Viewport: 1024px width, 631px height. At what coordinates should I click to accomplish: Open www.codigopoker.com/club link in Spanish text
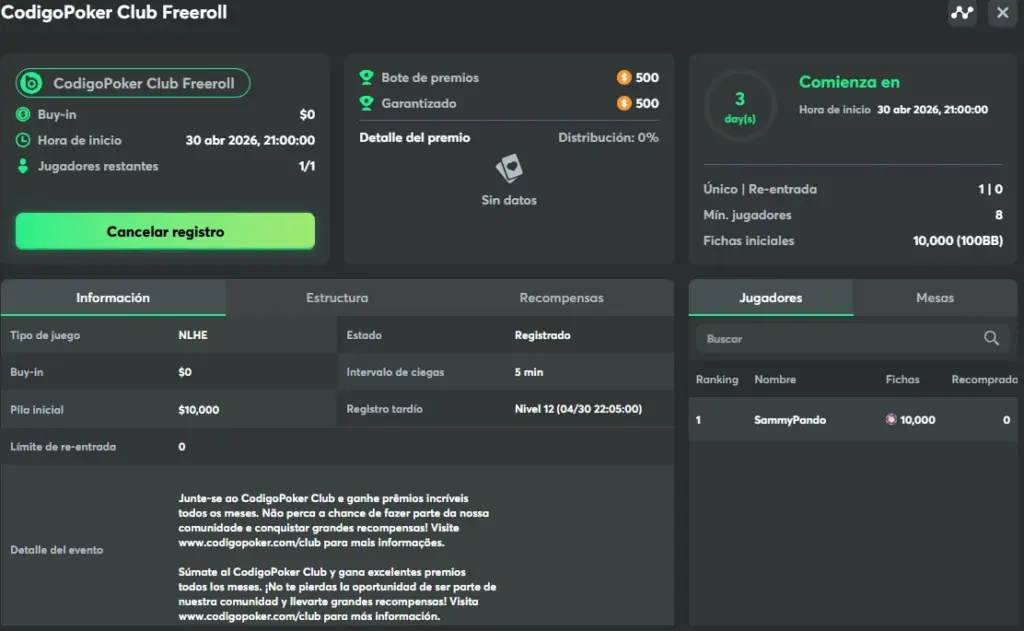[x=249, y=617]
